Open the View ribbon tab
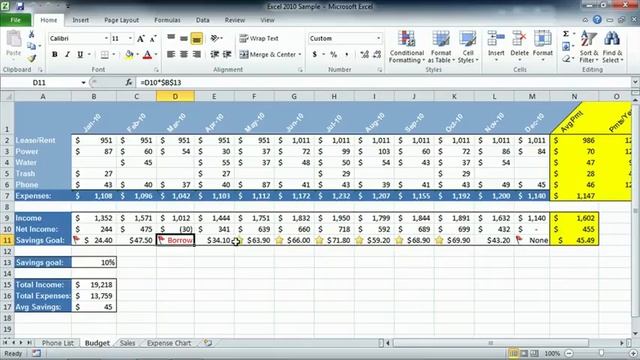The width and height of the screenshot is (640, 360). tap(267, 20)
